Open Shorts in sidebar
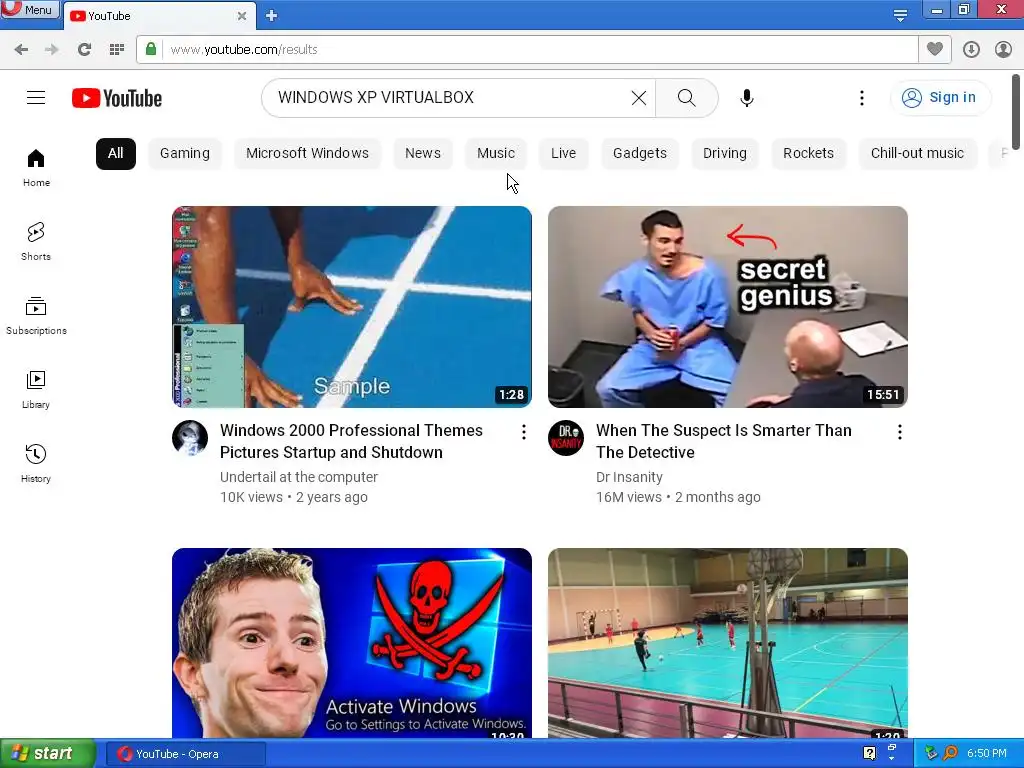 click(36, 242)
